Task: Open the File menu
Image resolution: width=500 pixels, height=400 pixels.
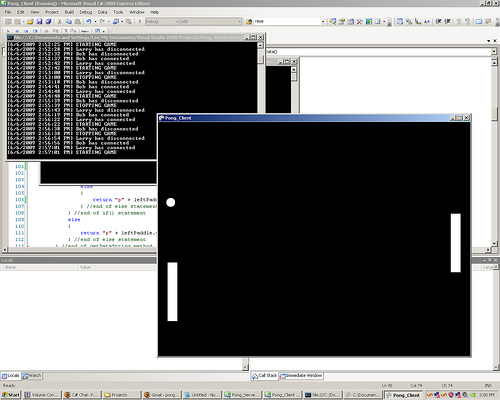Action: point(8,12)
